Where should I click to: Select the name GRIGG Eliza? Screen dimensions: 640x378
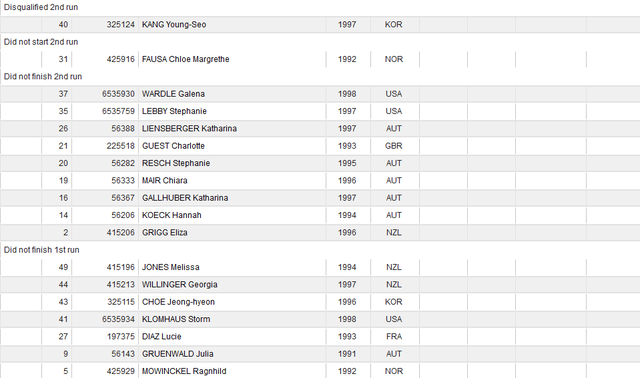[164, 233]
